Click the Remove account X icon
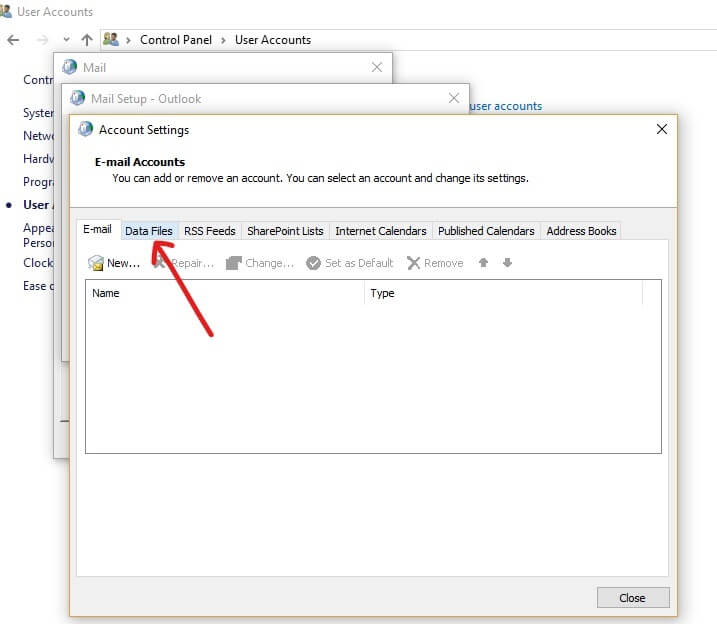Screen dimensions: 717x624 tap(414, 263)
